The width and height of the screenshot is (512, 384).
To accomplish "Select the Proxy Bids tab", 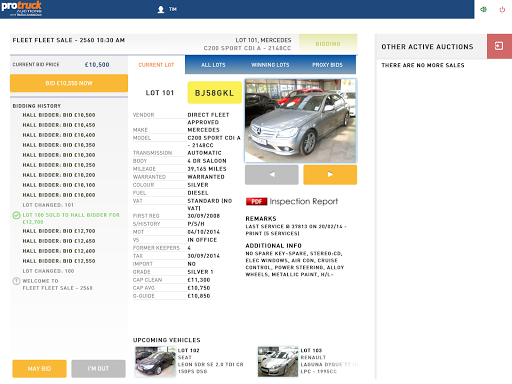I will pyautogui.click(x=327, y=65).
